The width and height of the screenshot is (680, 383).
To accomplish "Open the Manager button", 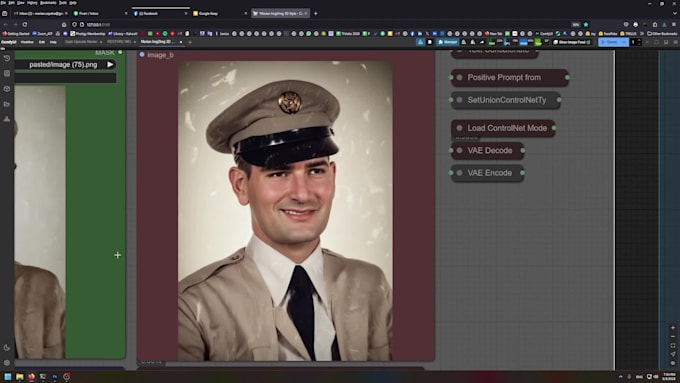I will click(x=448, y=42).
